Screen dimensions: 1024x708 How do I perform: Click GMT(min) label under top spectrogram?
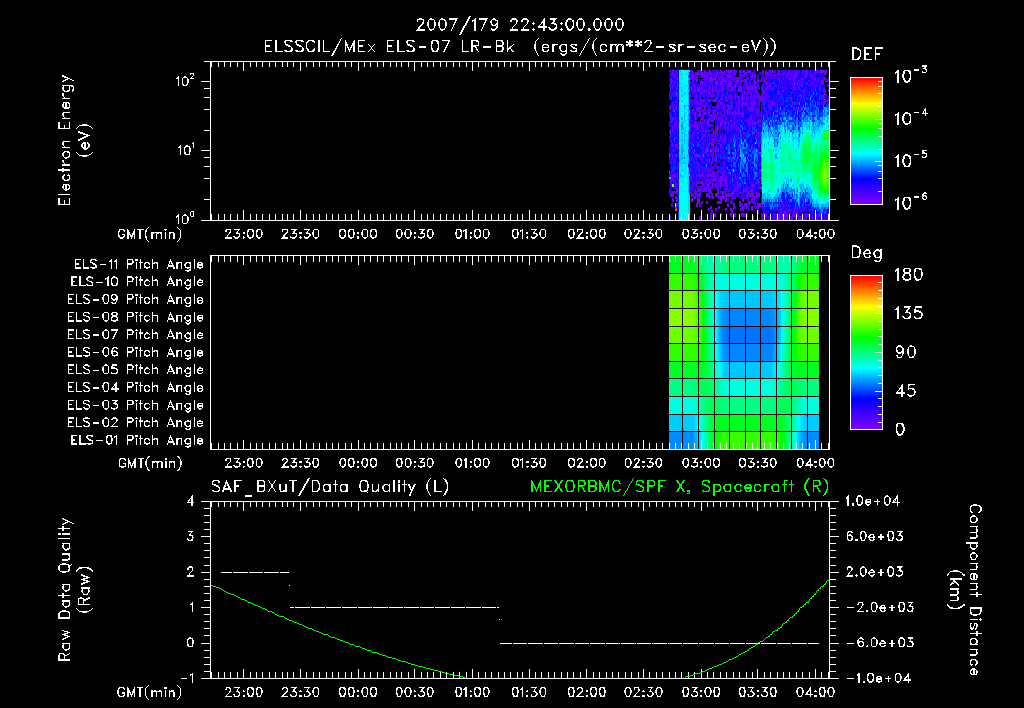point(150,234)
